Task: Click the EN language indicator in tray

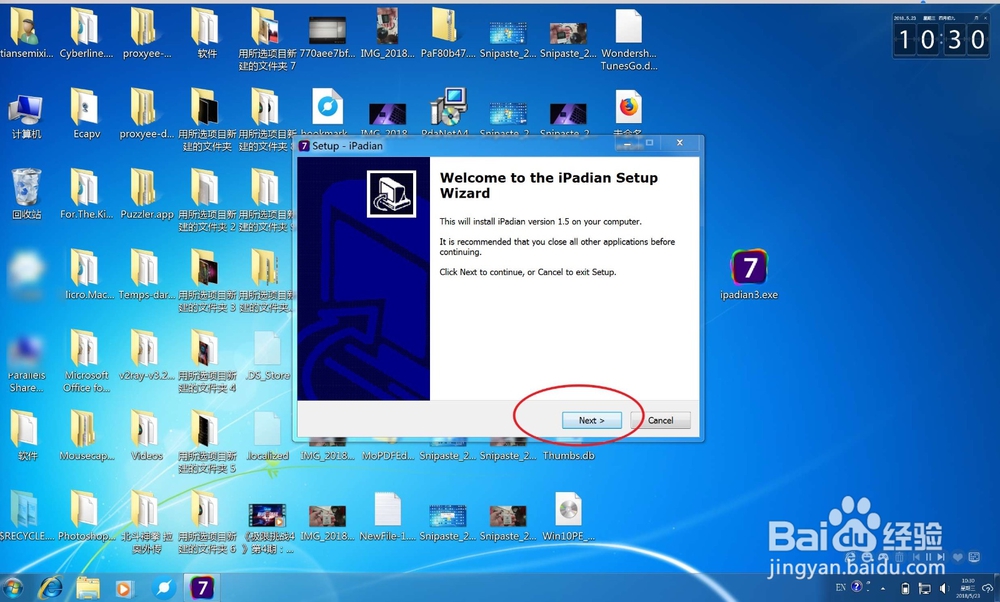Action: tap(841, 587)
